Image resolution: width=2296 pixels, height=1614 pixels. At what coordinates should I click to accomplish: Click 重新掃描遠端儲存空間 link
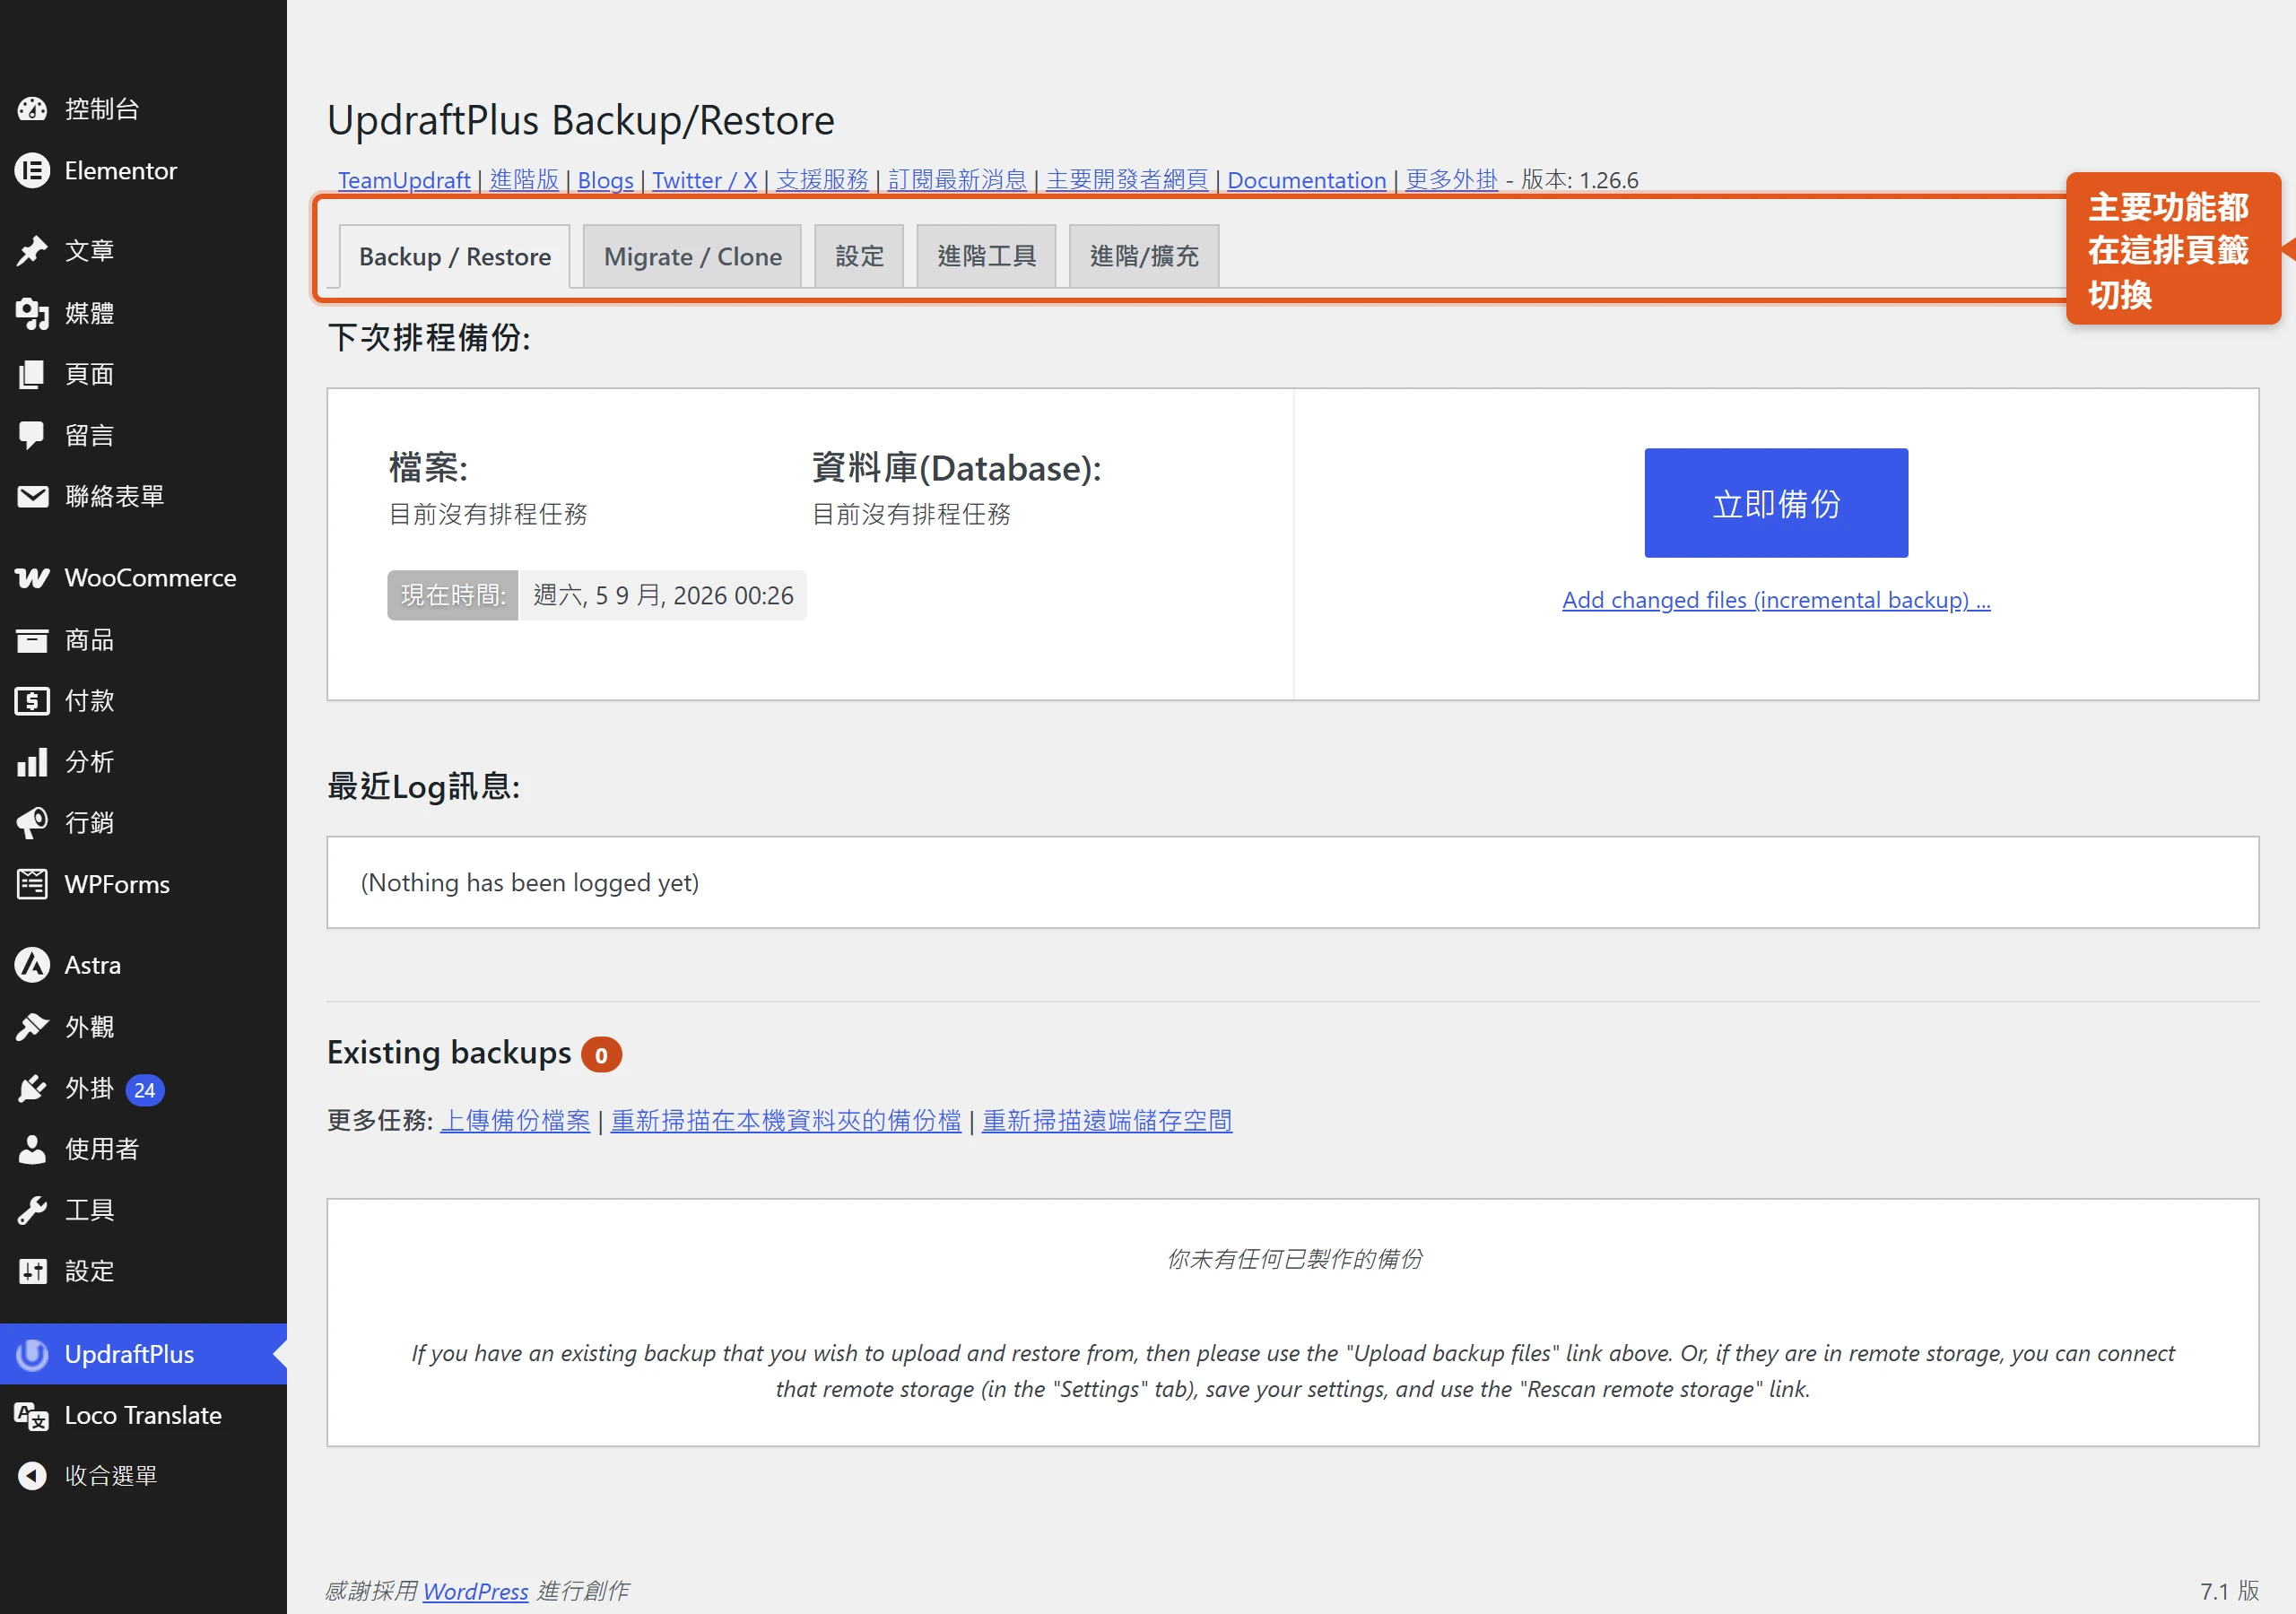tap(1107, 1121)
